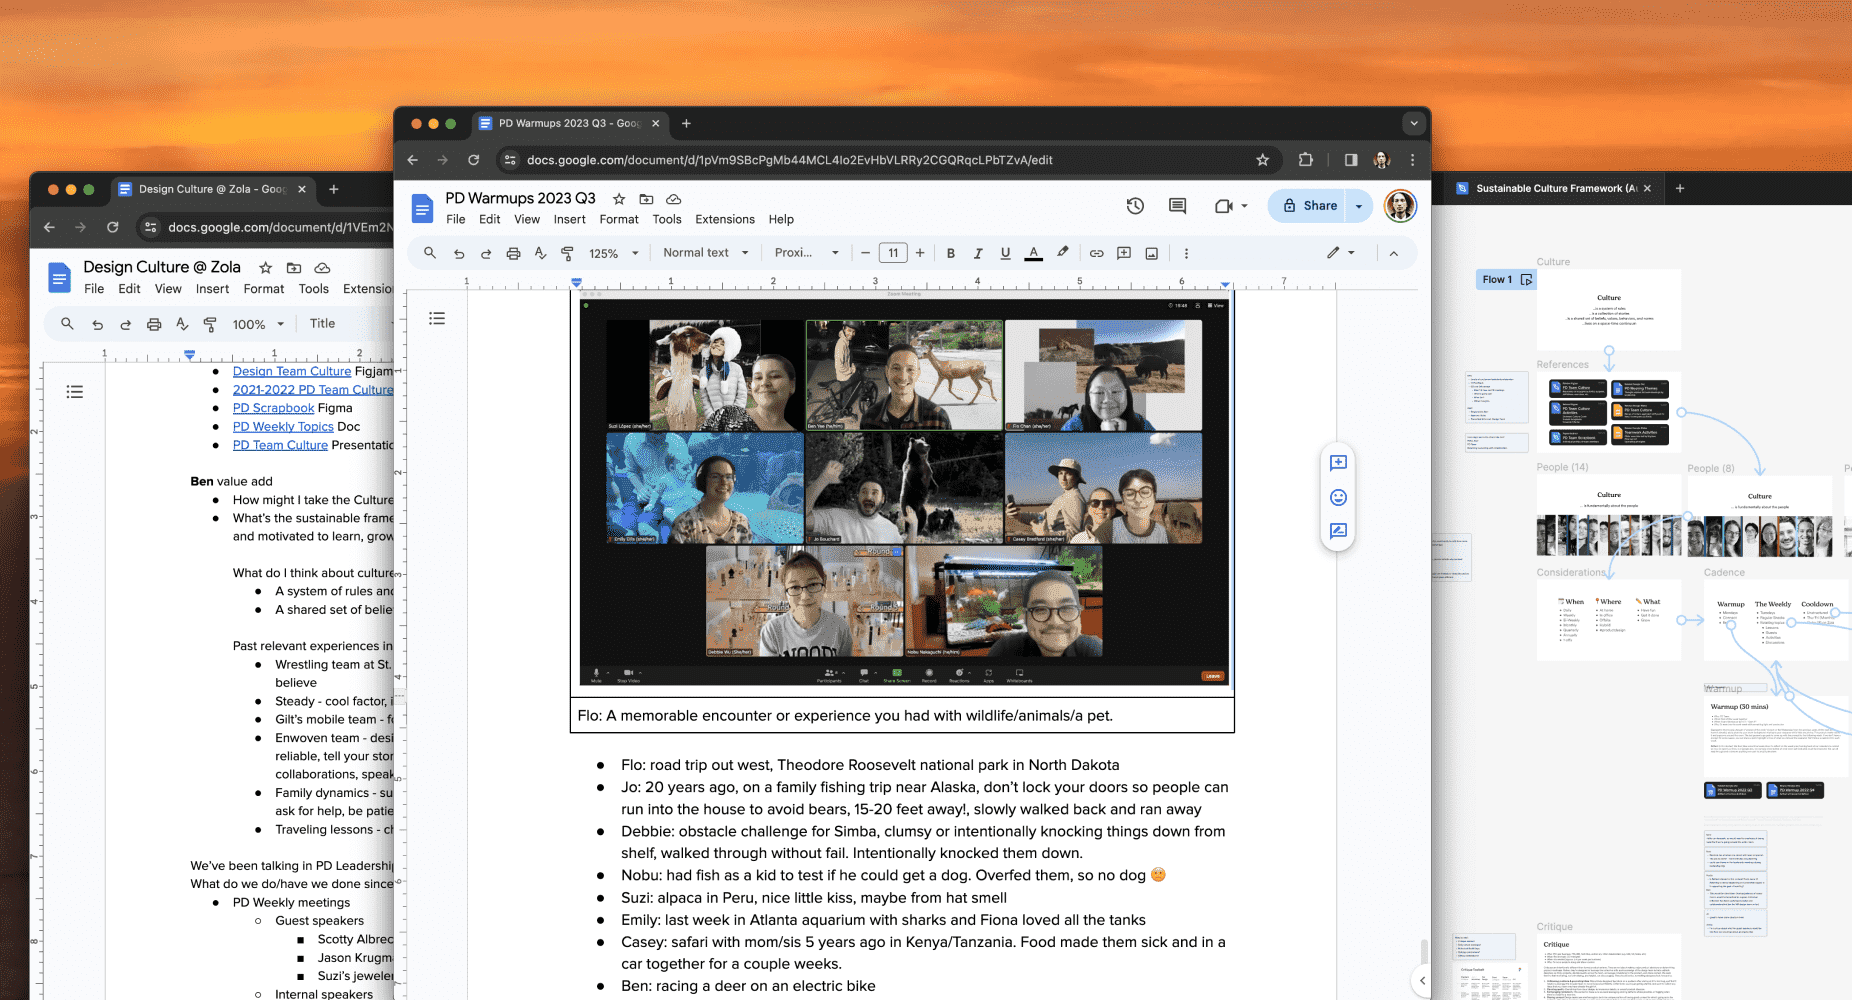Open the text color picker

pos(1033,254)
